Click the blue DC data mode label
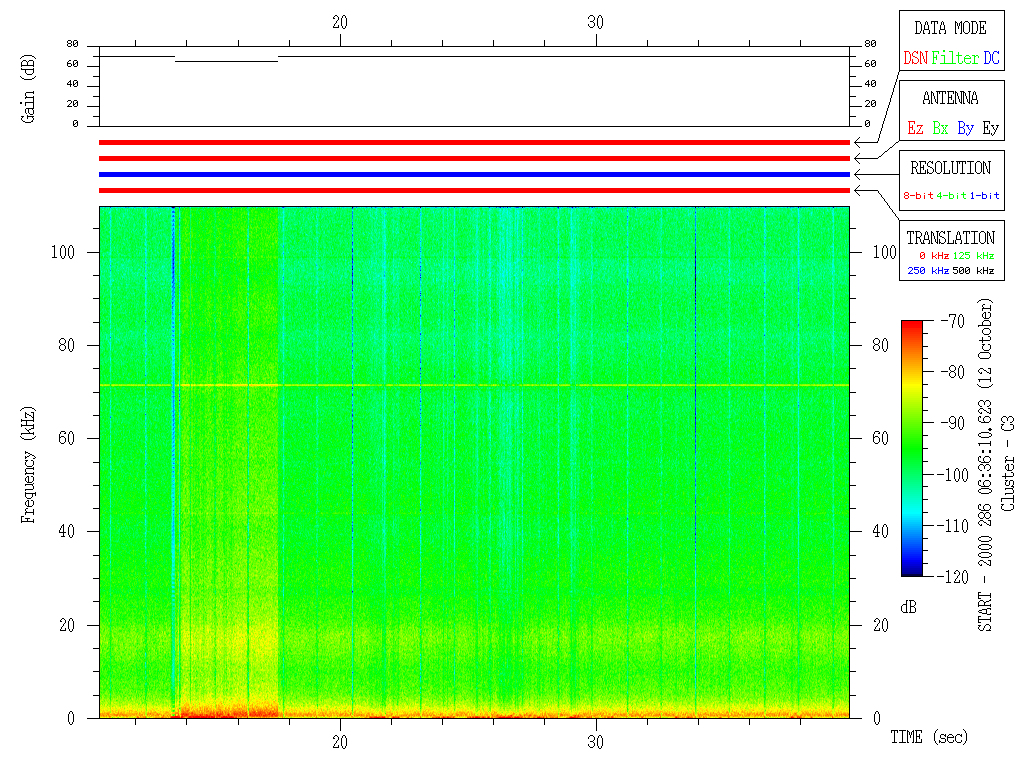This screenshot has height=768, width=1024. pyautogui.click(x=991, y=59)
